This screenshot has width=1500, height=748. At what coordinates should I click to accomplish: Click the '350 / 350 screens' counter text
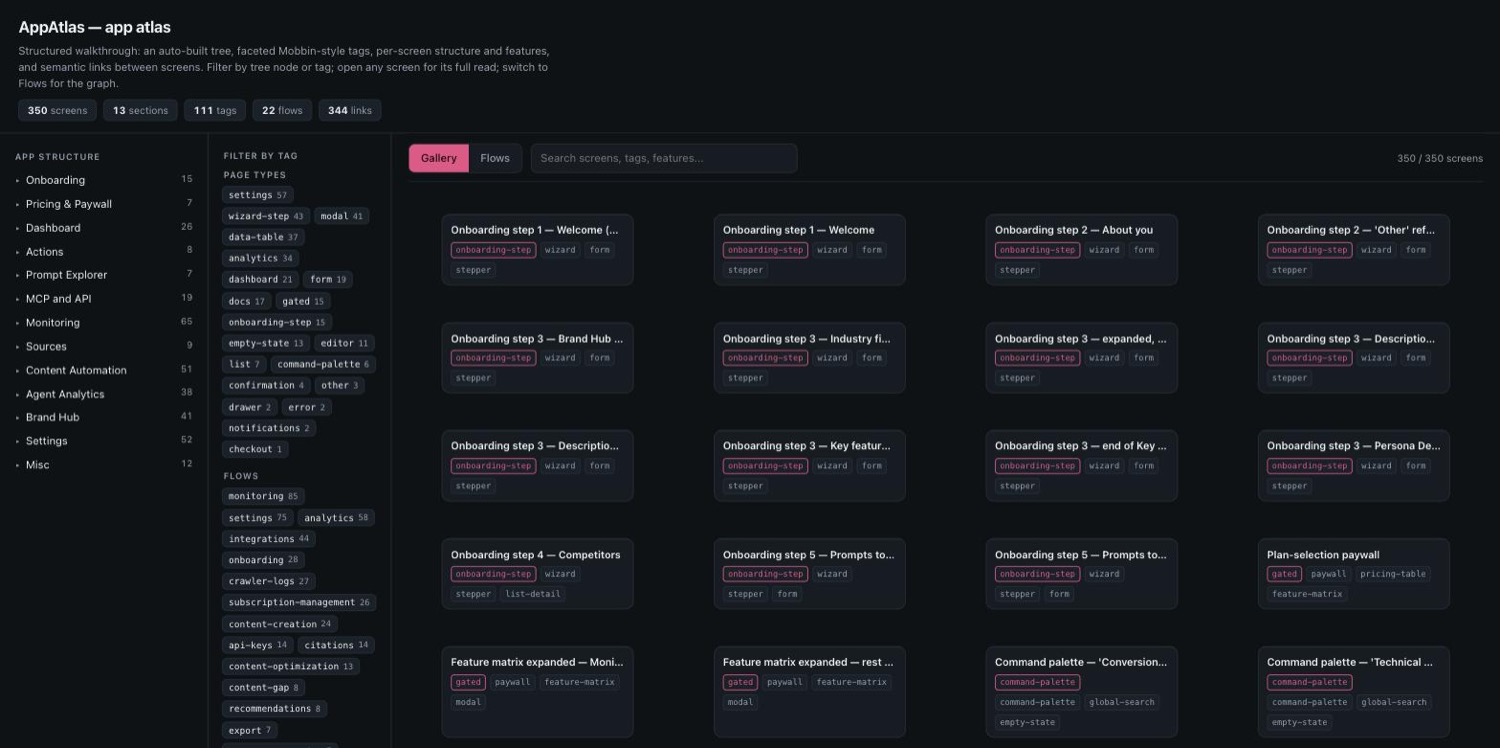tap(1440, 158)
